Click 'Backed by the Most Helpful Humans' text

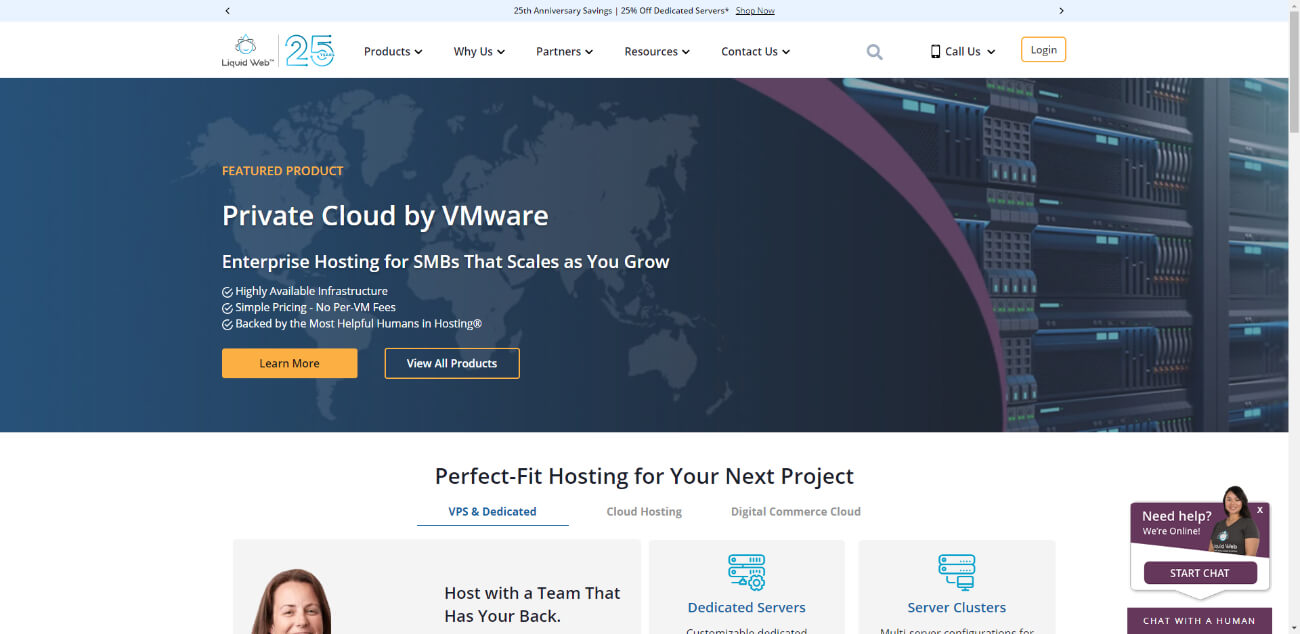[x=358, y=324]
